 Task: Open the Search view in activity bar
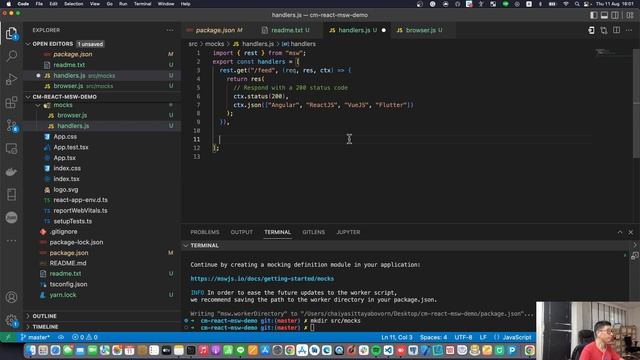11,56
